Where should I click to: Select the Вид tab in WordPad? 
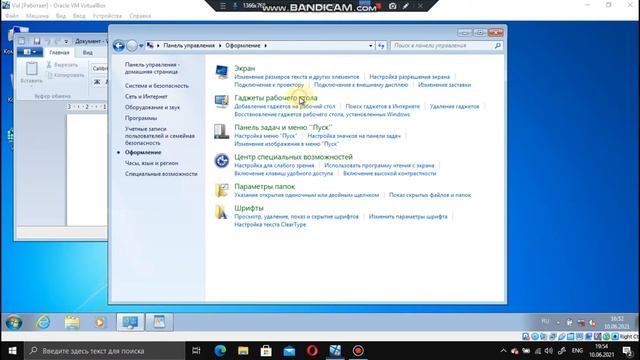(x=88, y=53)
